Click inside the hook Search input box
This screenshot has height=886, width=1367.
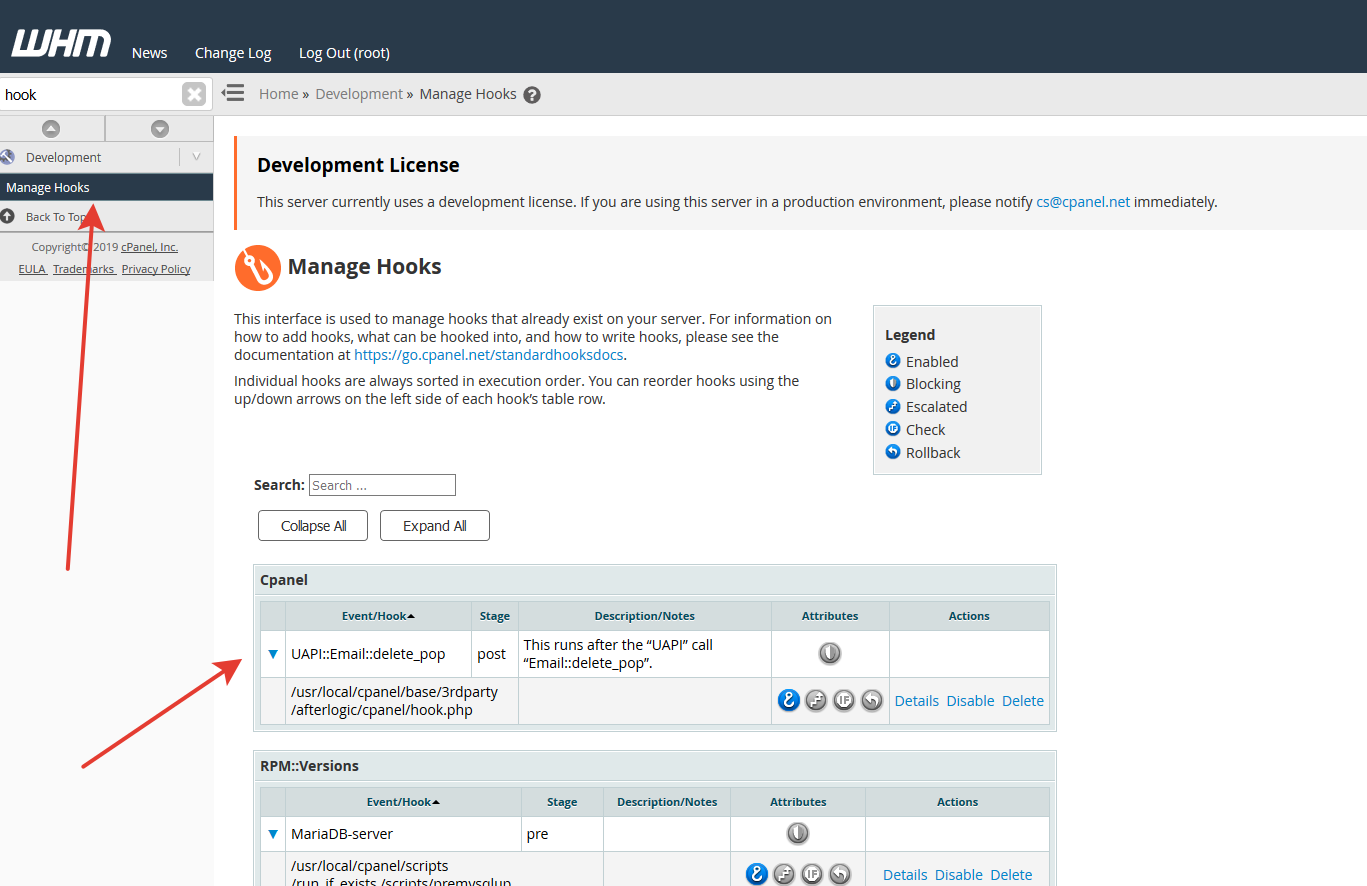(x=381, y=484)
